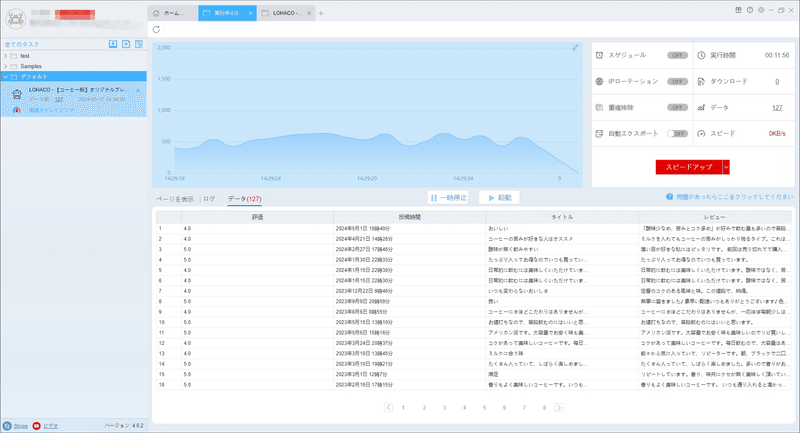This screenshot has height=433, width=800.
Task: Toggle the 重複排除 OFF switch
Action: [x=677, y=108]
